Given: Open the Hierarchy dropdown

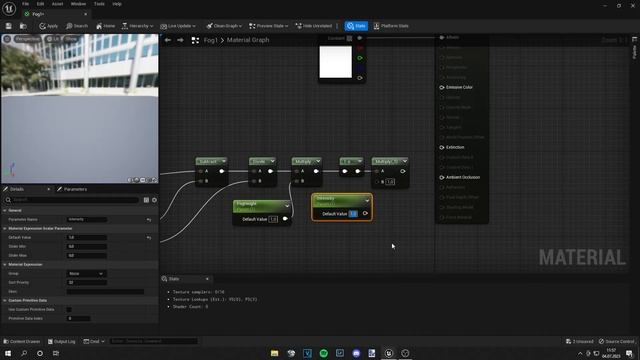Looking at the screenshot, I should pos(138,26).
